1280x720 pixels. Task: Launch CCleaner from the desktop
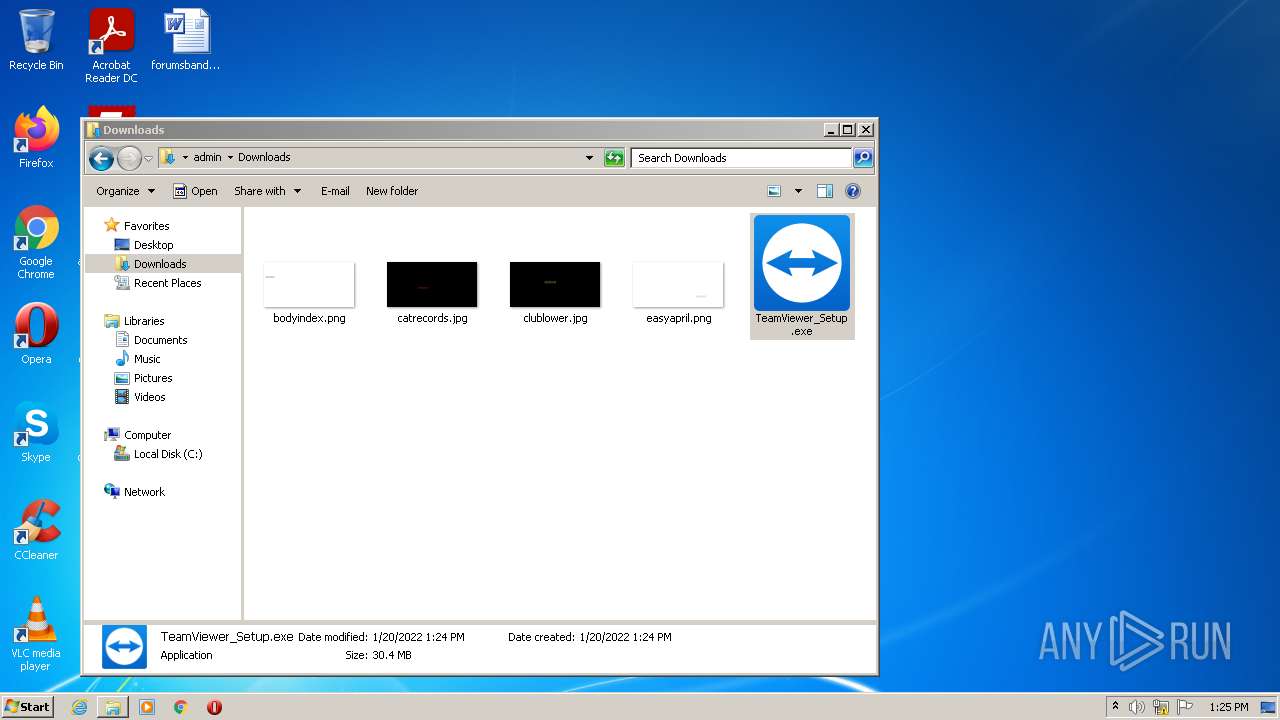(x=36, y=530)
